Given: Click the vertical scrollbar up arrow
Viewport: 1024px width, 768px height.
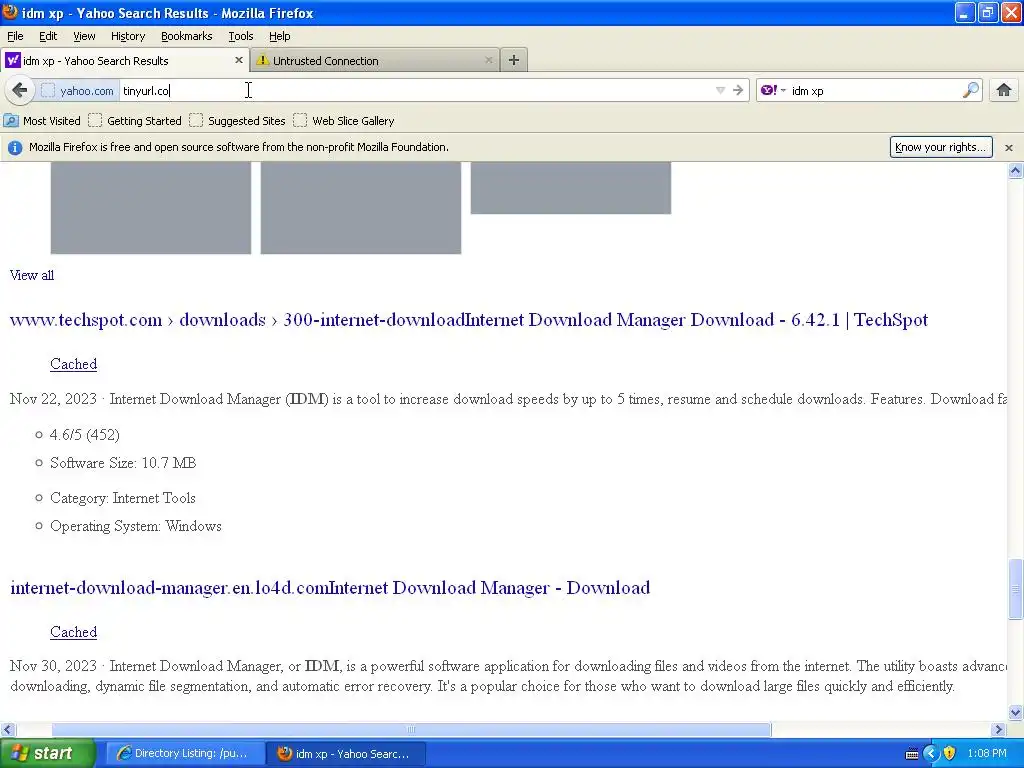Looking at the screenshot, I should [x=1015, y=170].
